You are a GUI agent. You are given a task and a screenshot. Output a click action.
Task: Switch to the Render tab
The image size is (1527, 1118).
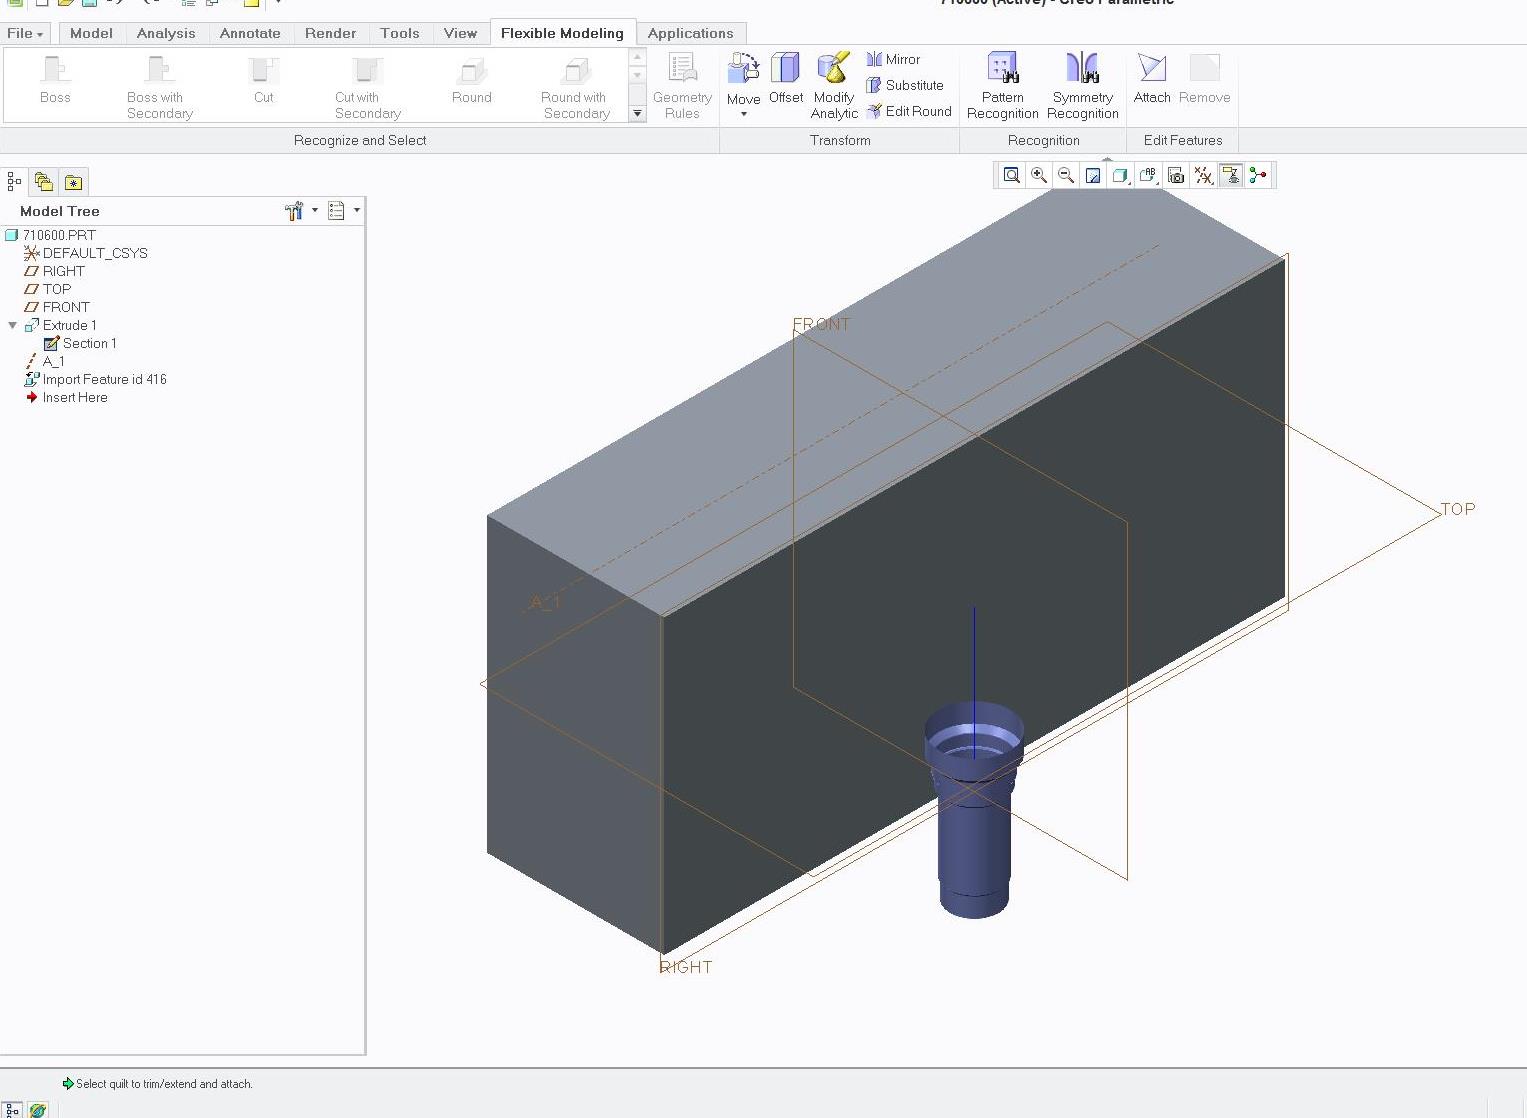[330, 33]
